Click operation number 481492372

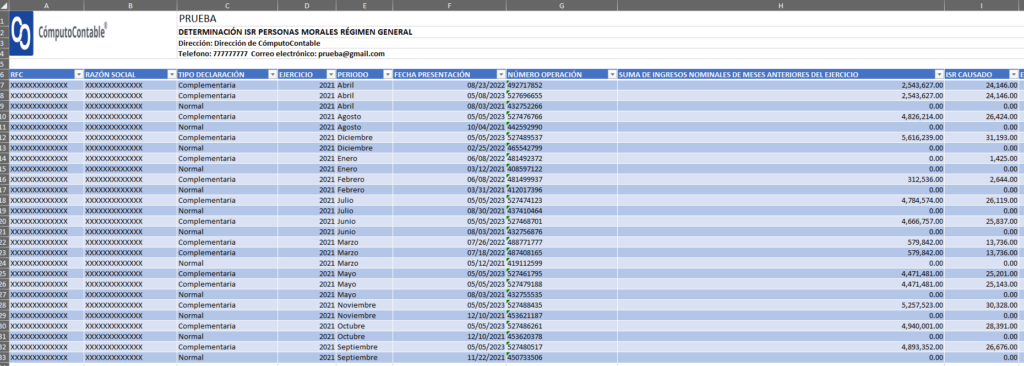(524, 158)
